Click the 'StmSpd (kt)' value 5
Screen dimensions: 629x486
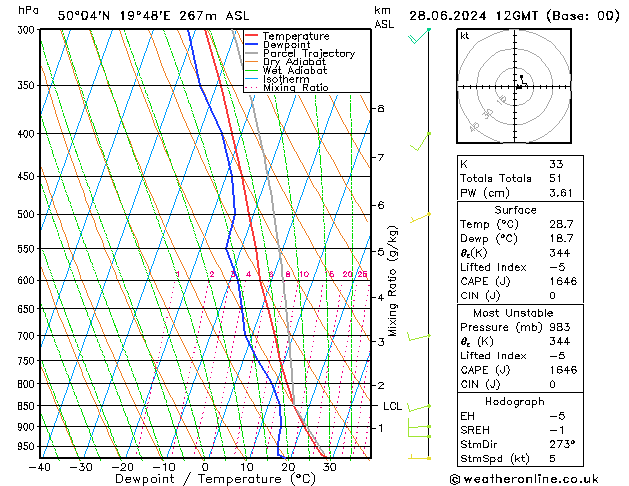point(552,459)
